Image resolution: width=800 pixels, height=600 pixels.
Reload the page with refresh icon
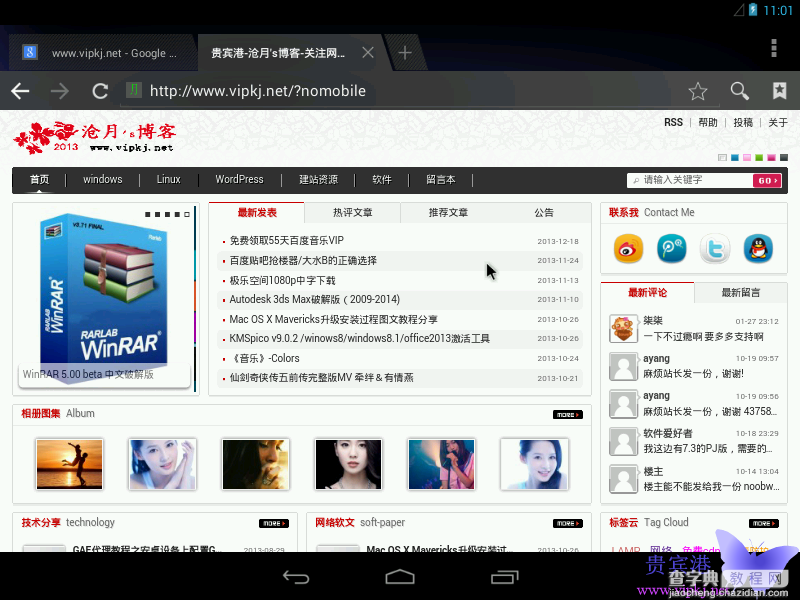pos(100,91)
